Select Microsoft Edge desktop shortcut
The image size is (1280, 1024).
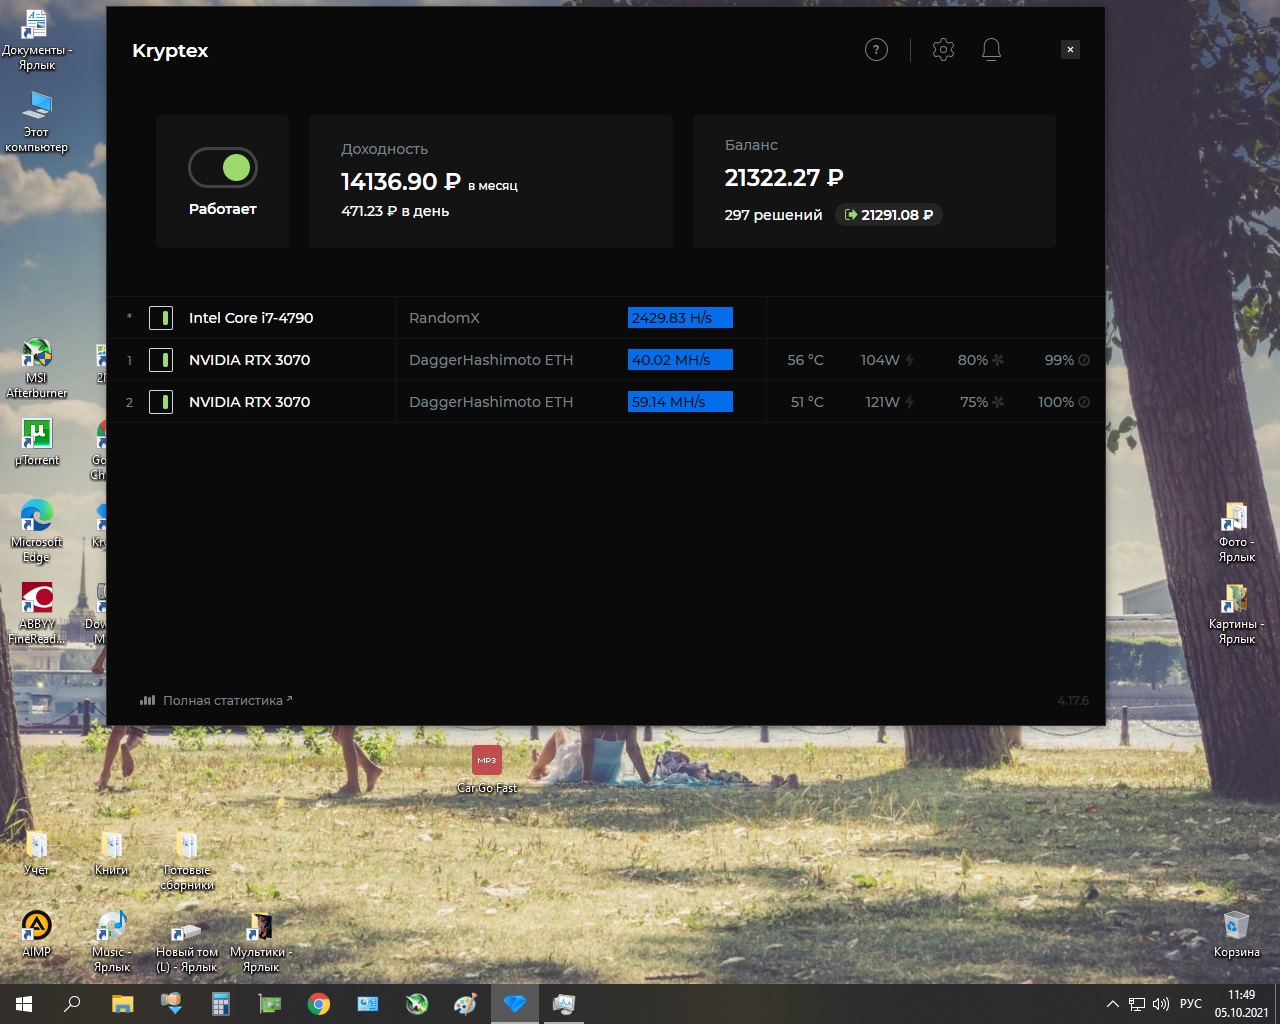tap(37, 531)
